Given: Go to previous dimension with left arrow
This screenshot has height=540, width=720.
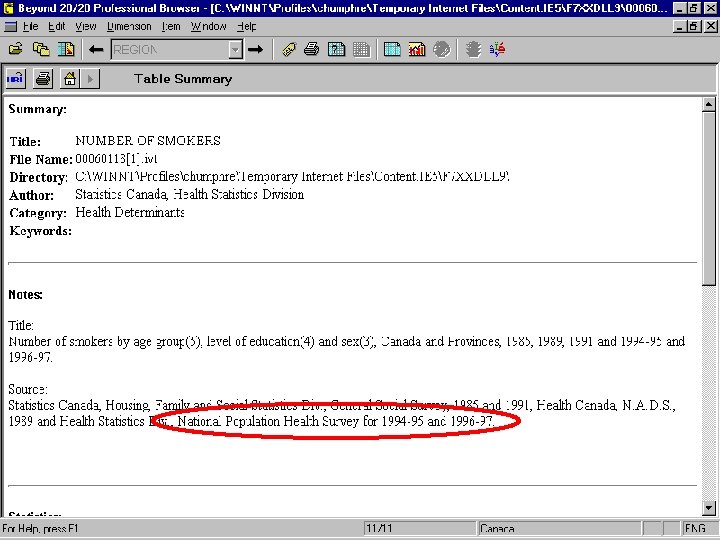Looking at the screenshot, I should [96, 49].
